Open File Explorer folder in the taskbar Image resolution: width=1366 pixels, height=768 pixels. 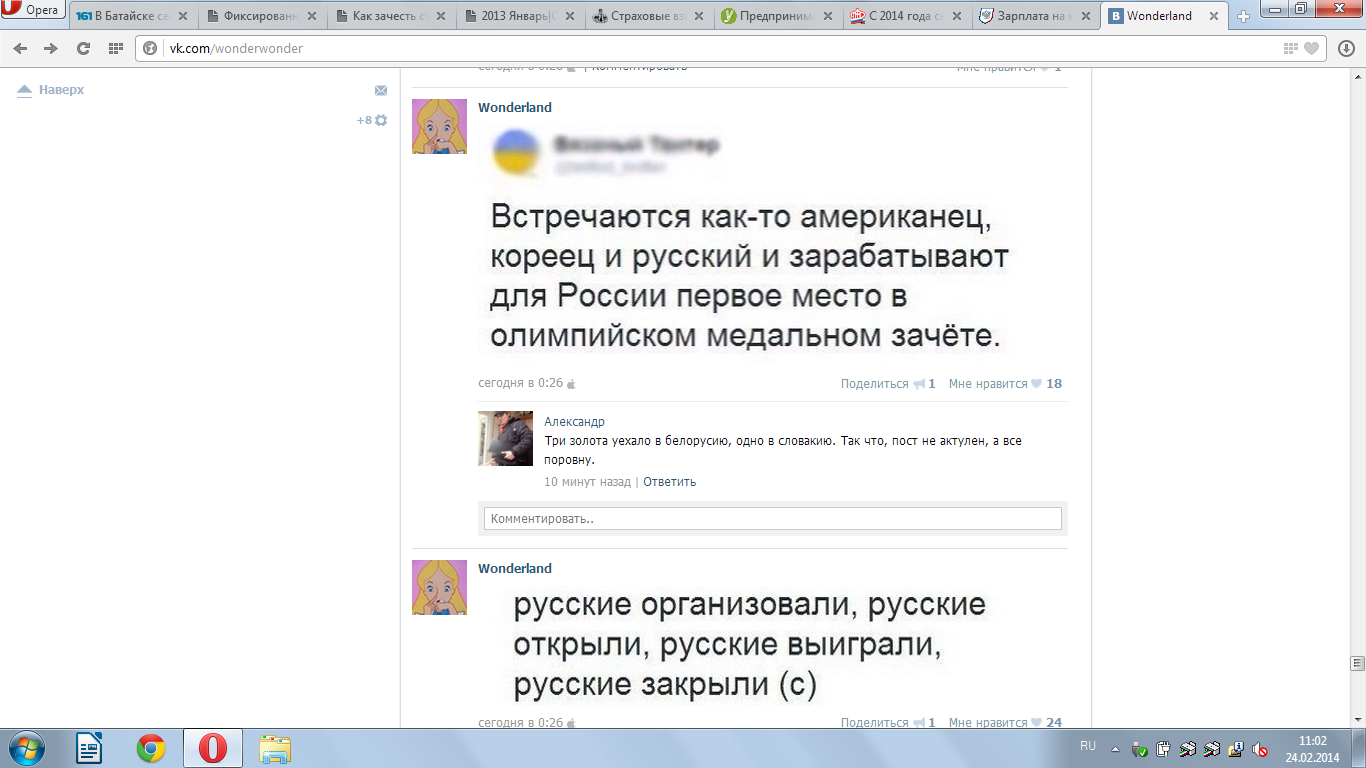275,748
